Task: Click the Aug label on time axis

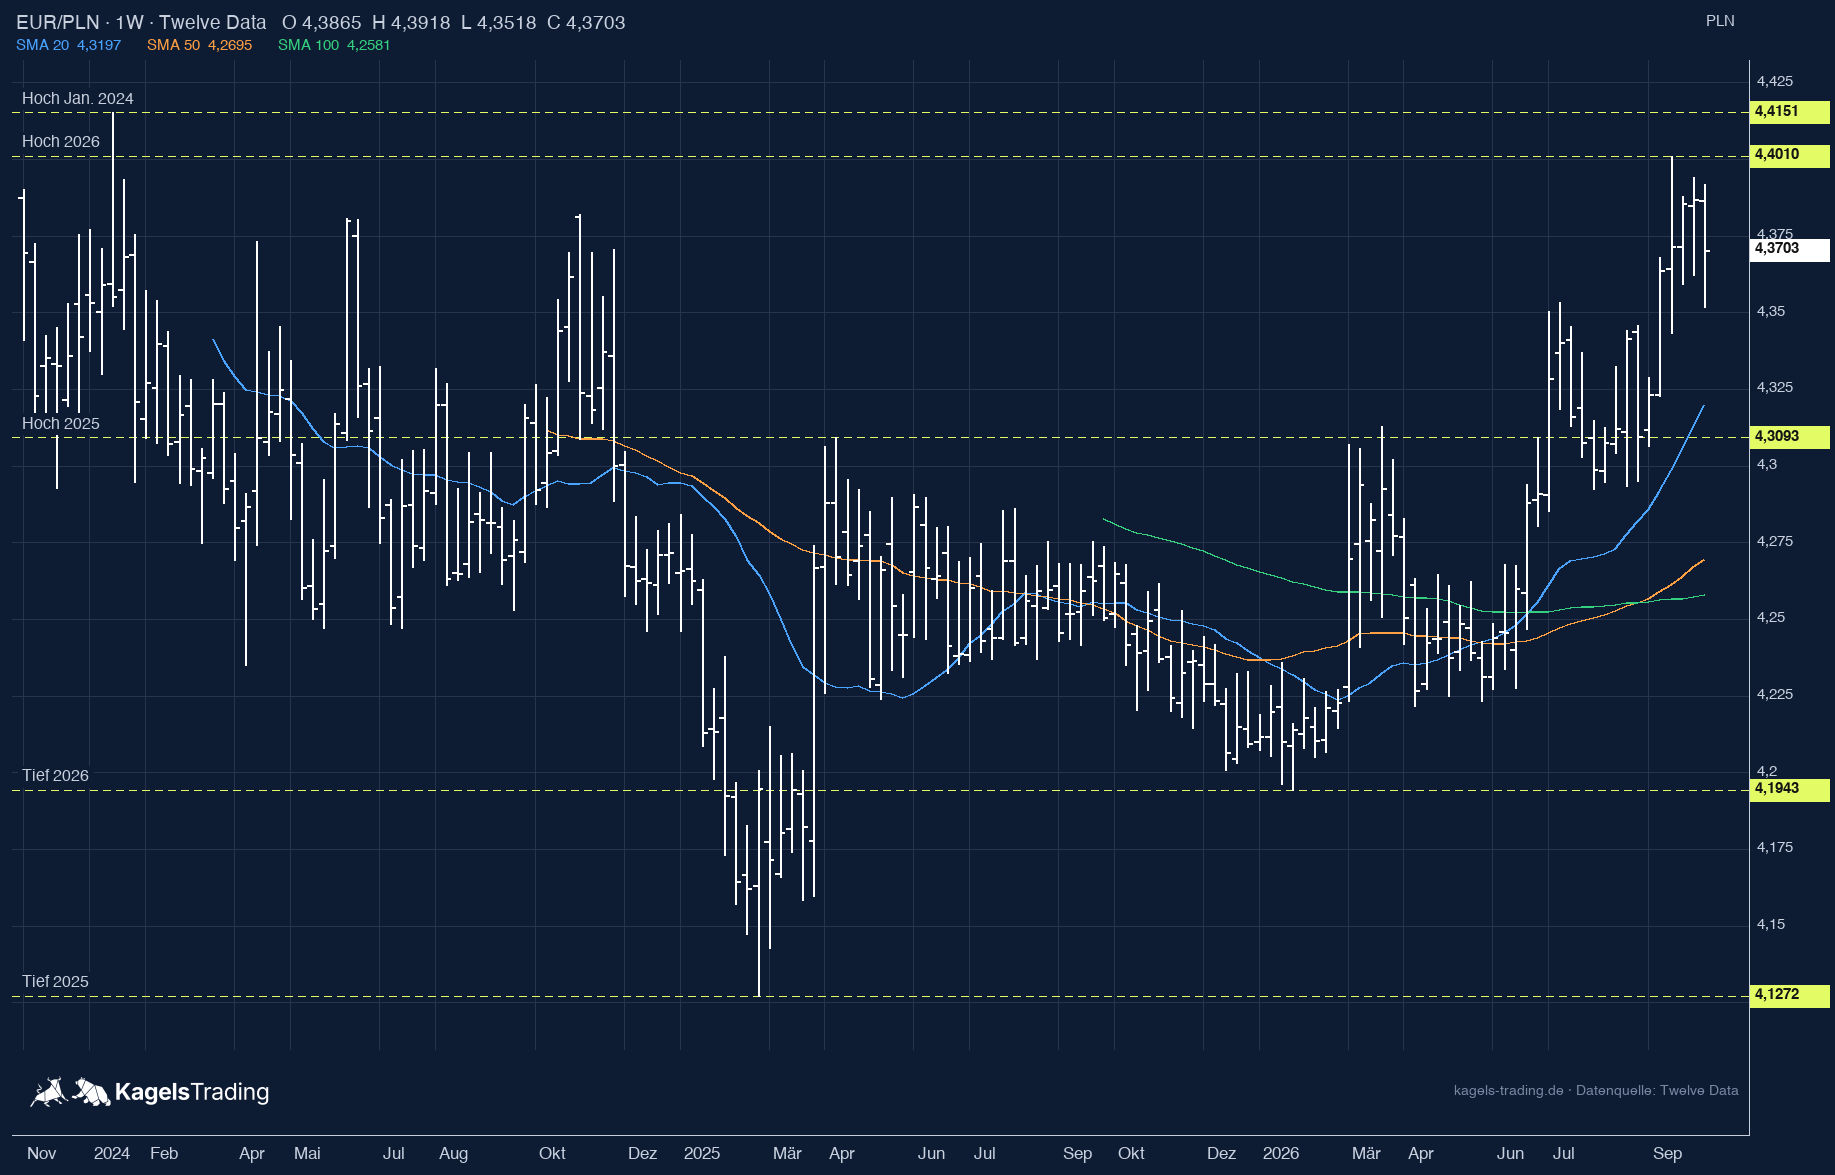Action: pos(453,1153)
